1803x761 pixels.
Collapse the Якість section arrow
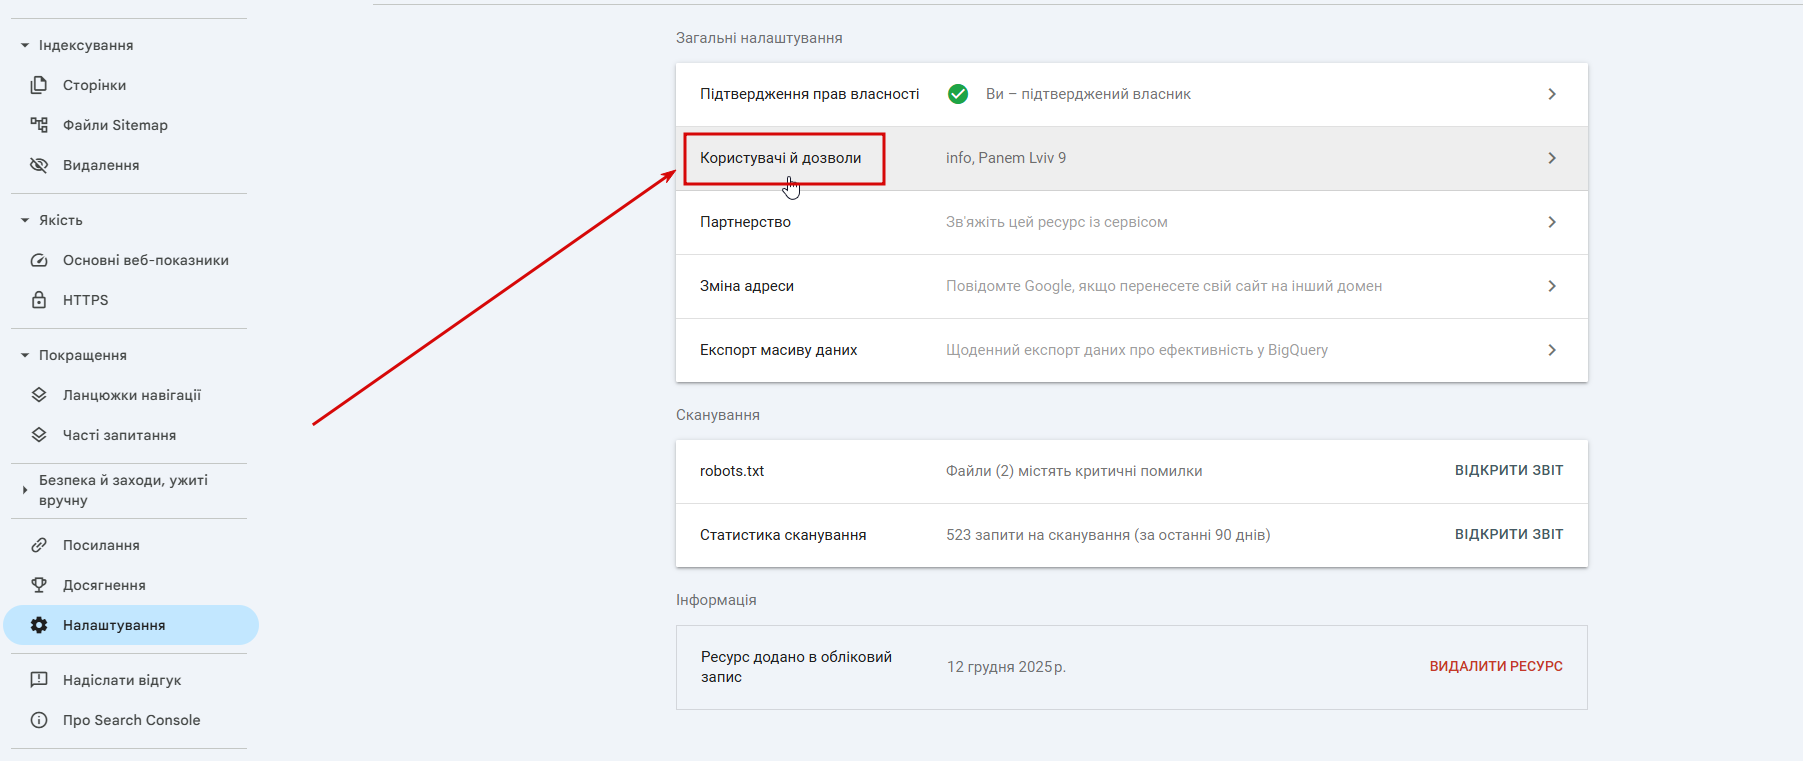(x=25, y=220)
